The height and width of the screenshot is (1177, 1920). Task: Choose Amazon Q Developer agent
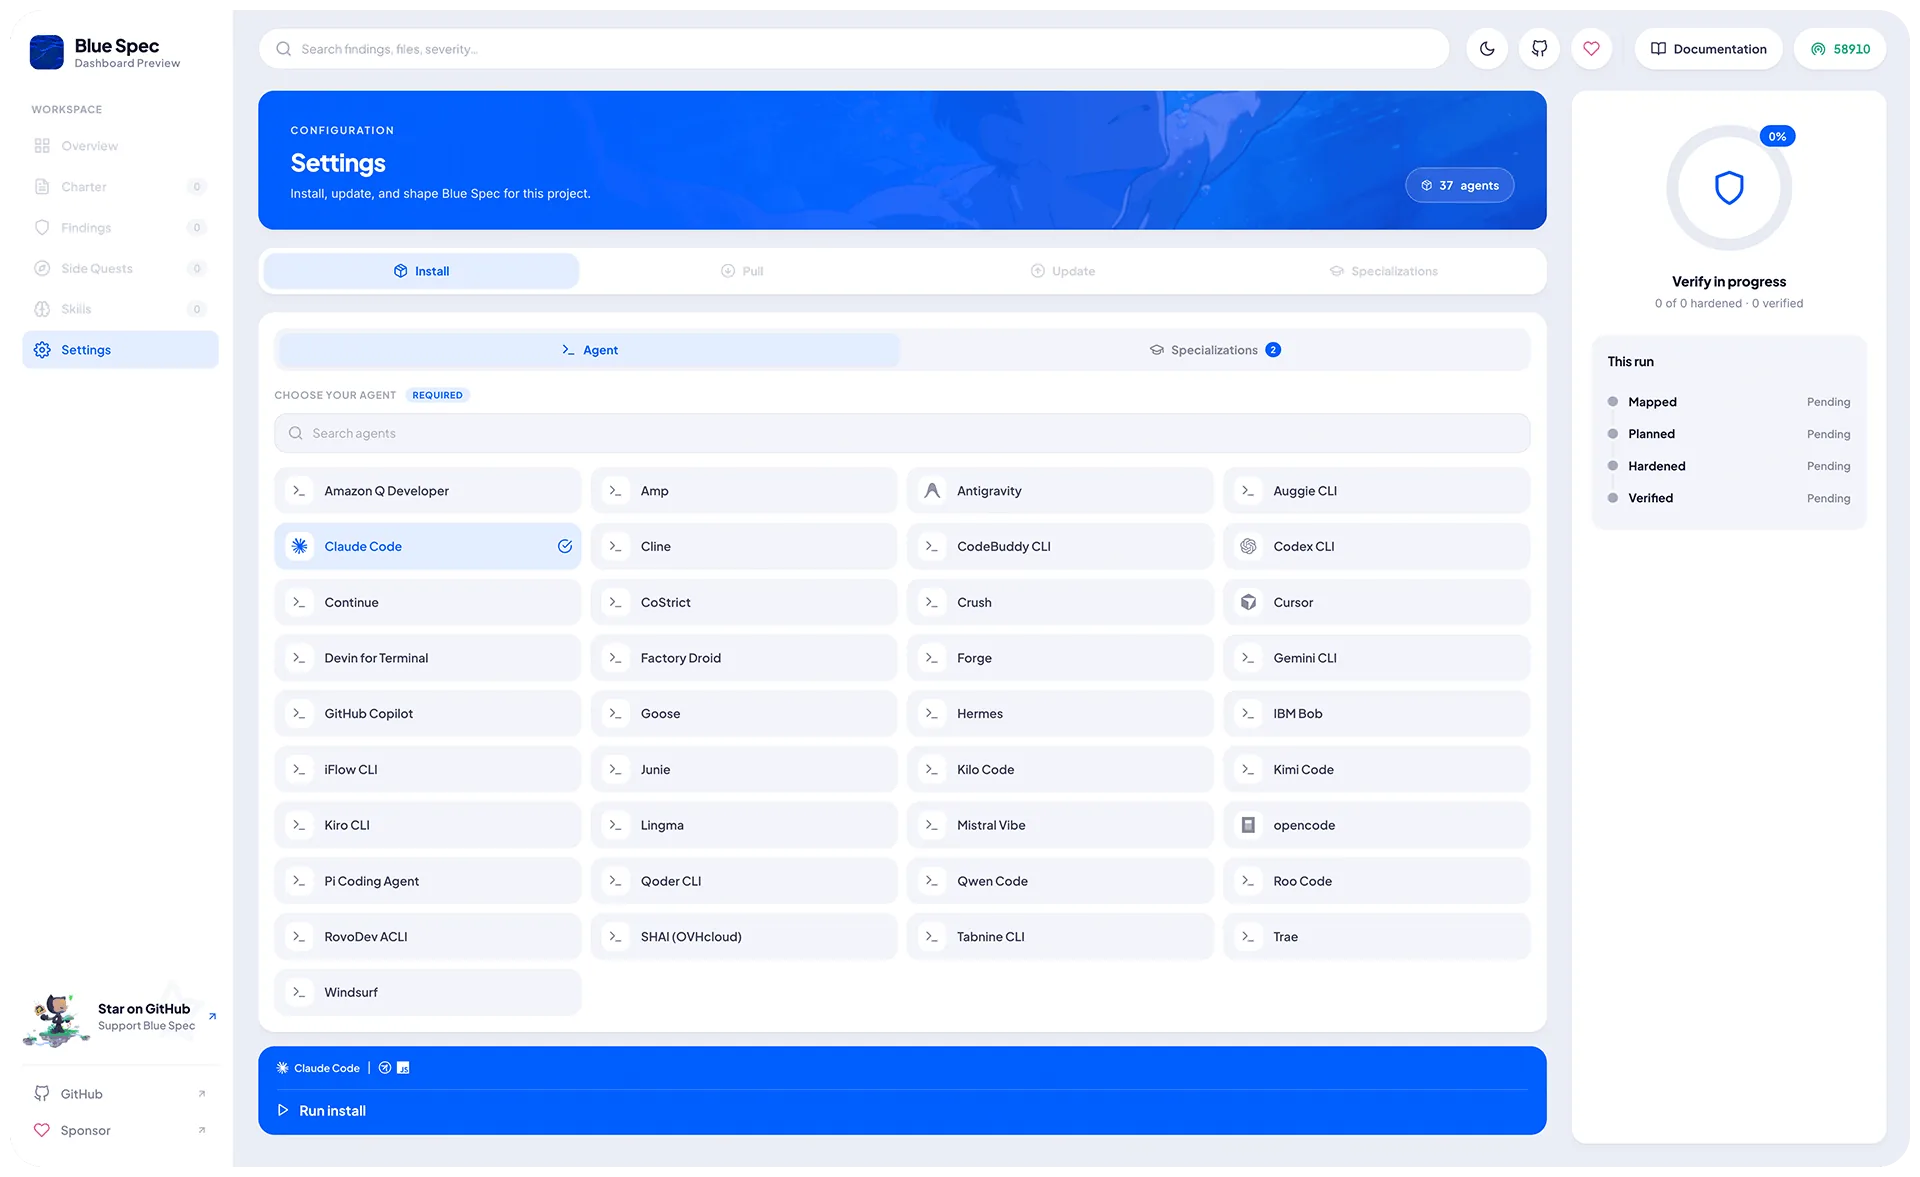point(428,491)
